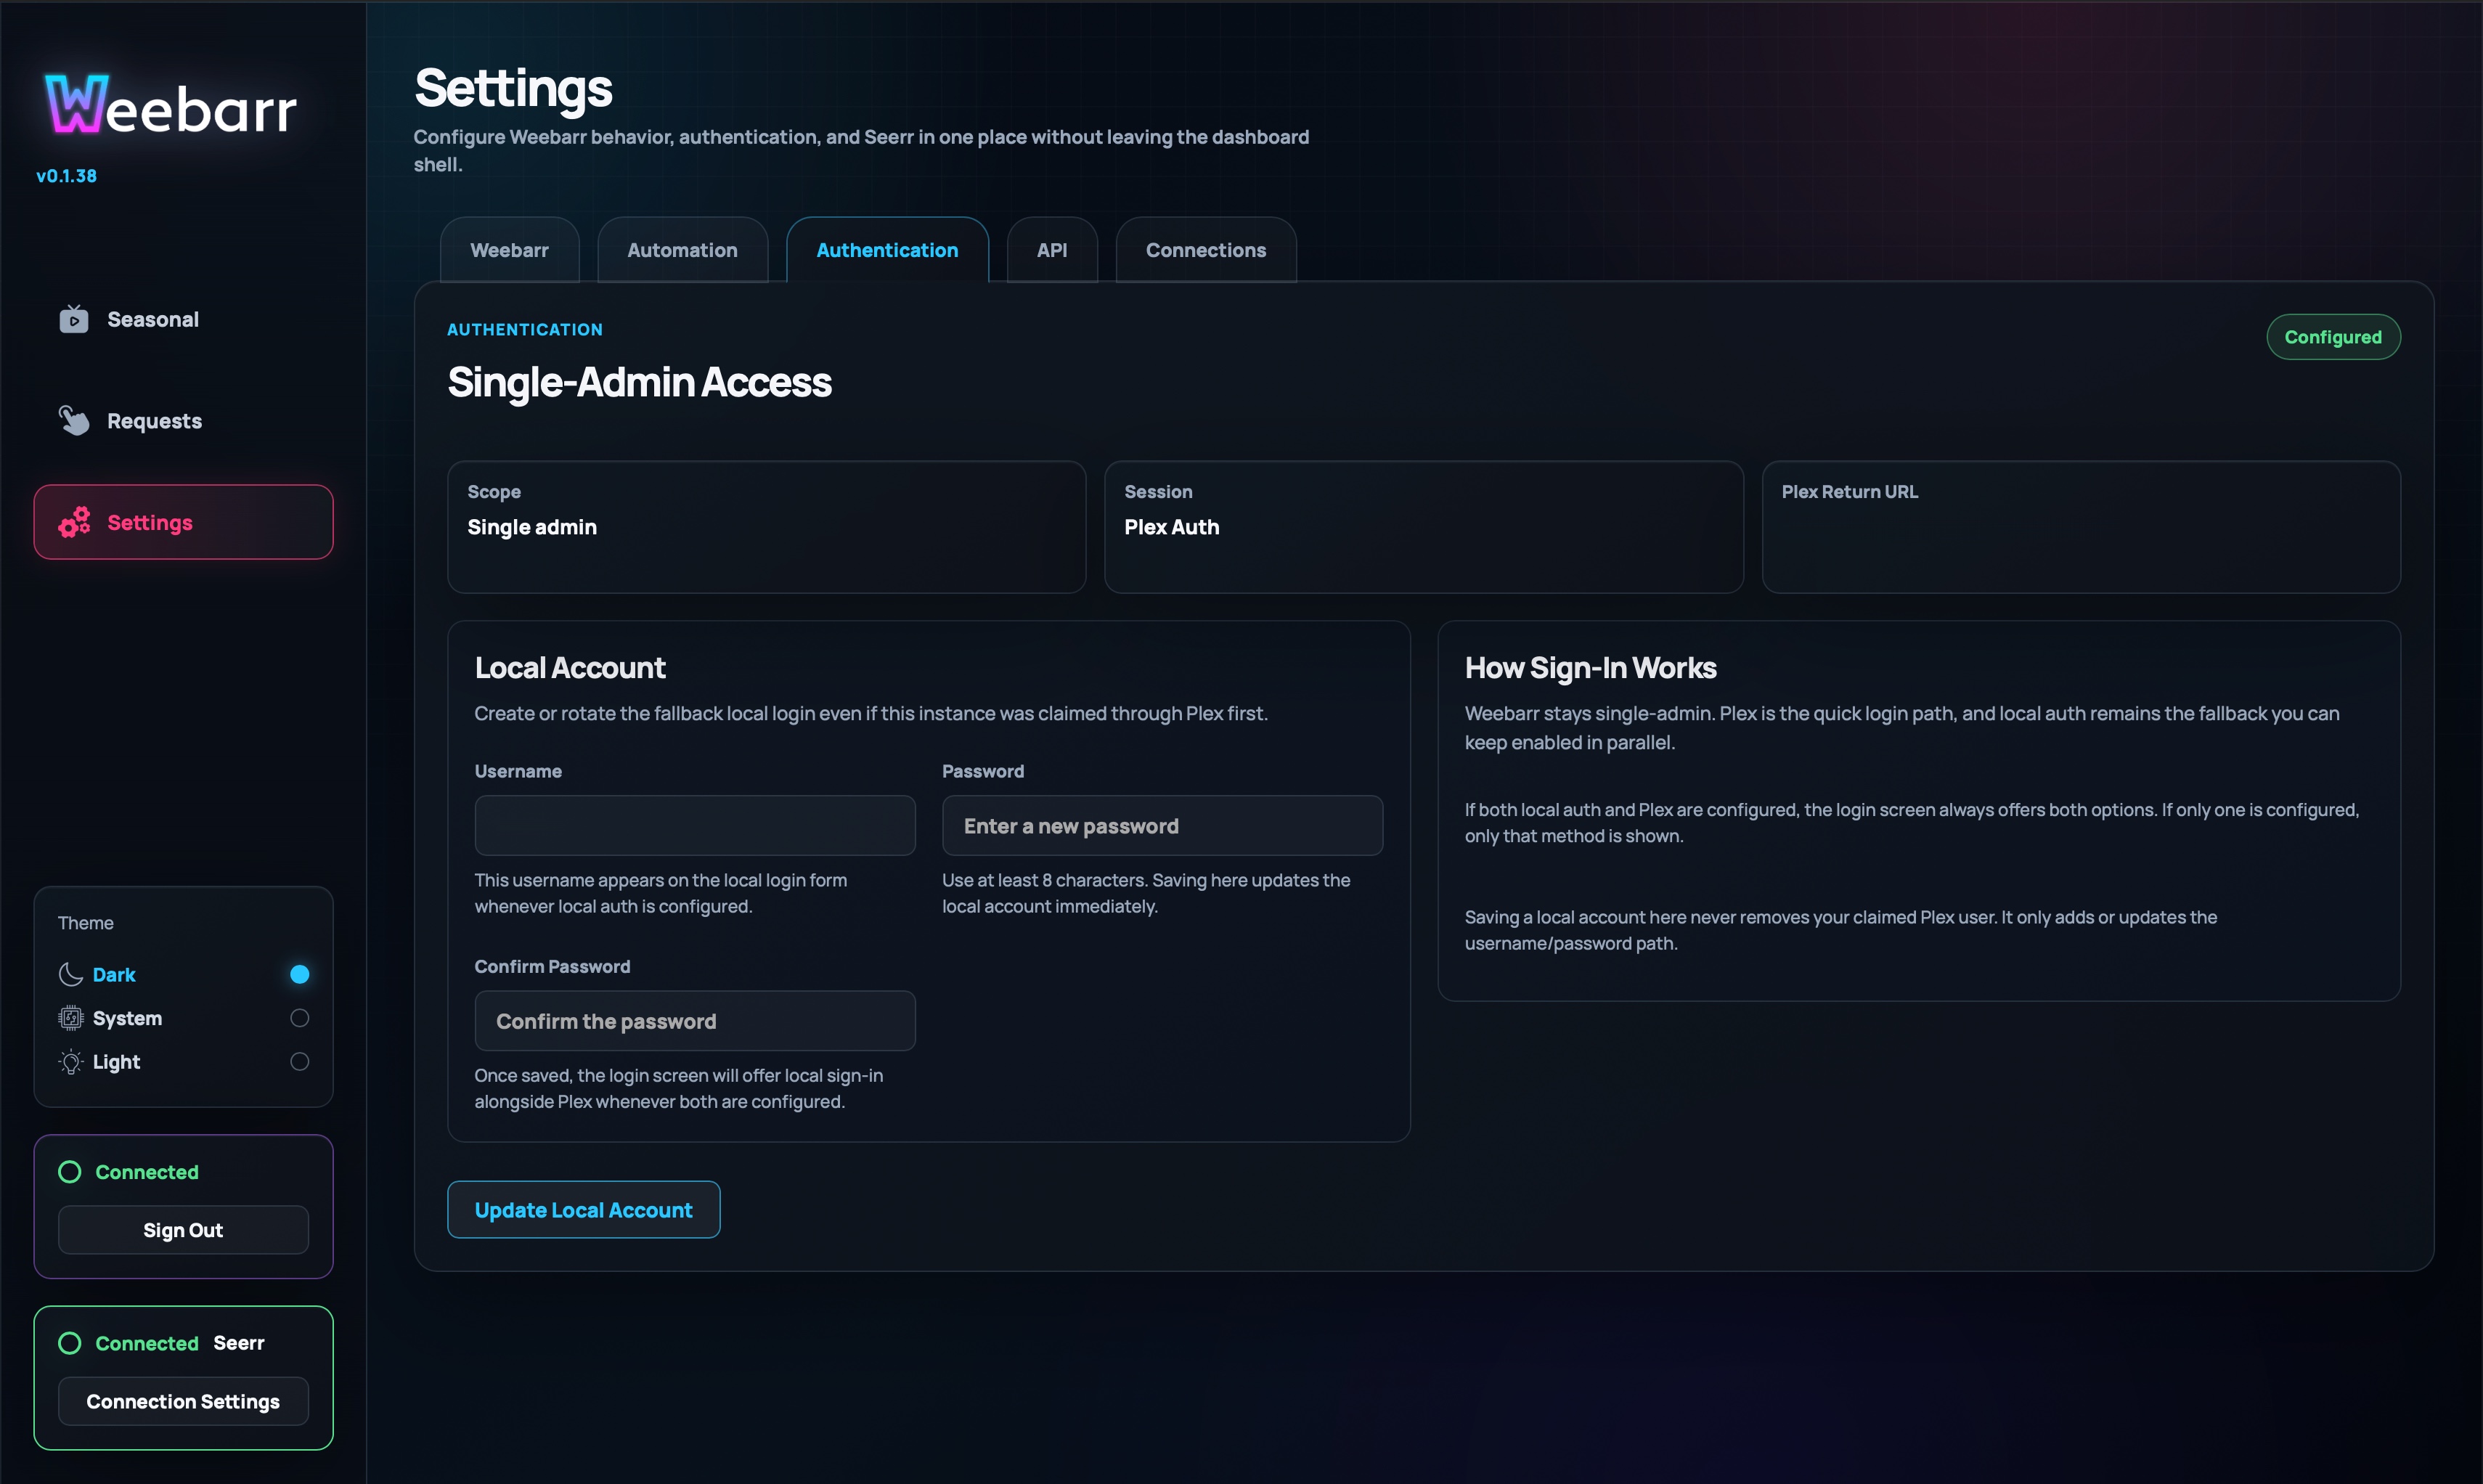Viewport: 2483px width, 1484px height.
Task: Click the Plex Return URL card
Action: [x=2081, y=527]
